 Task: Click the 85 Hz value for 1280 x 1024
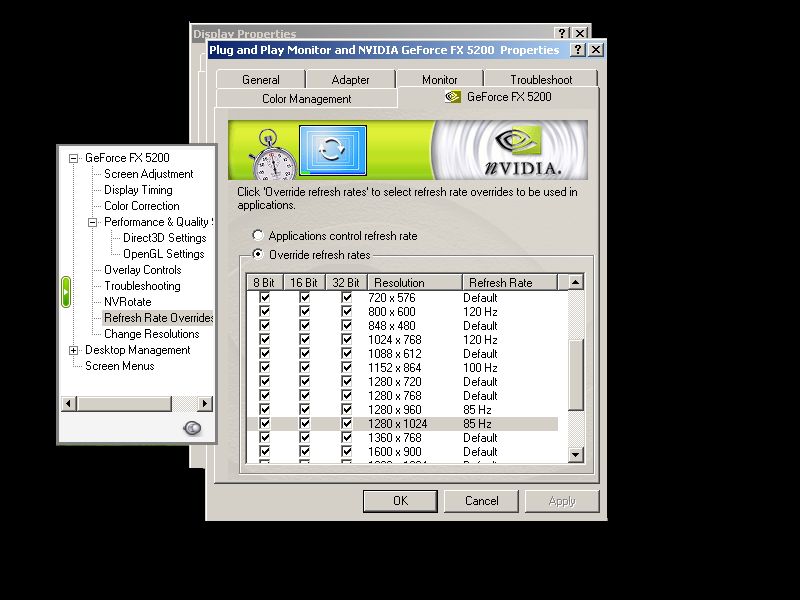(x=477, y=424)
